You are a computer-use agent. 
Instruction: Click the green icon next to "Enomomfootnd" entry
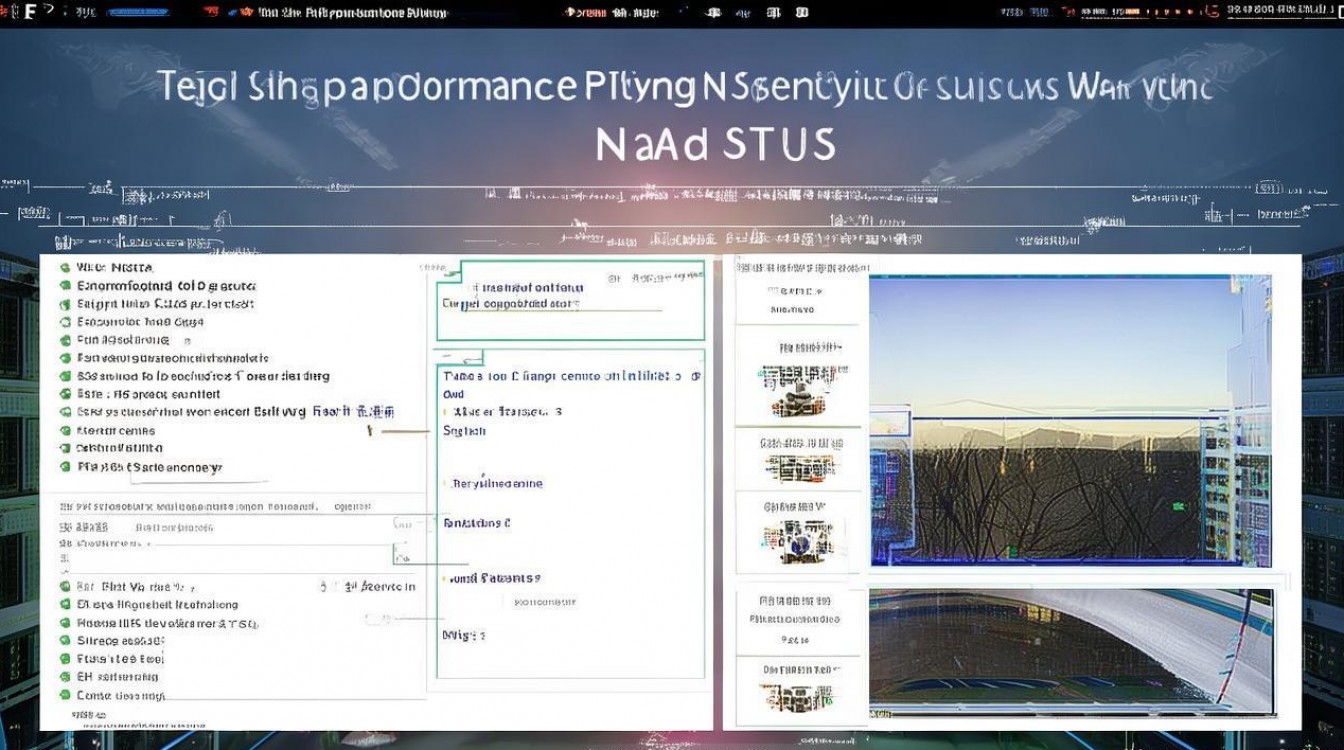(x=65, y=286)
